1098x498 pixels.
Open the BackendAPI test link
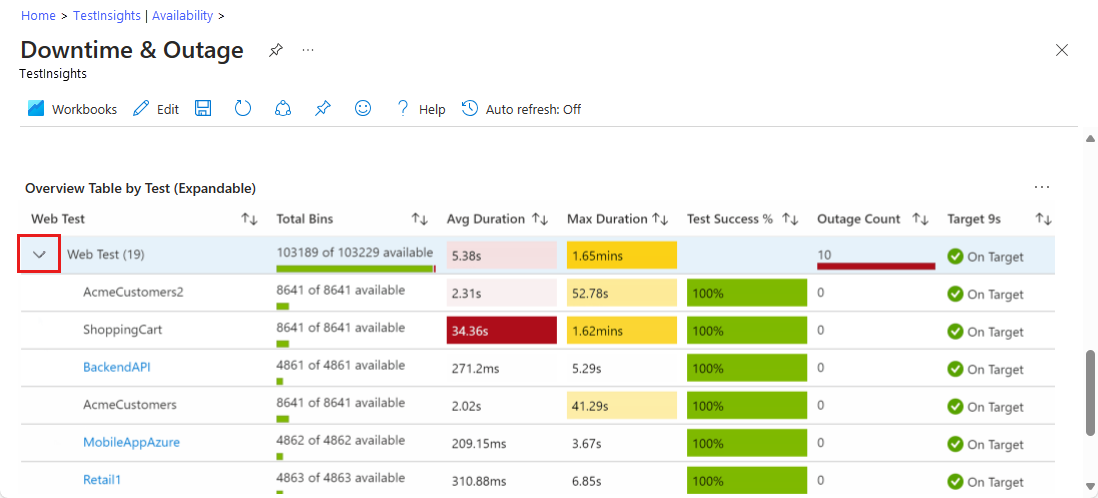tap(117, 367)
